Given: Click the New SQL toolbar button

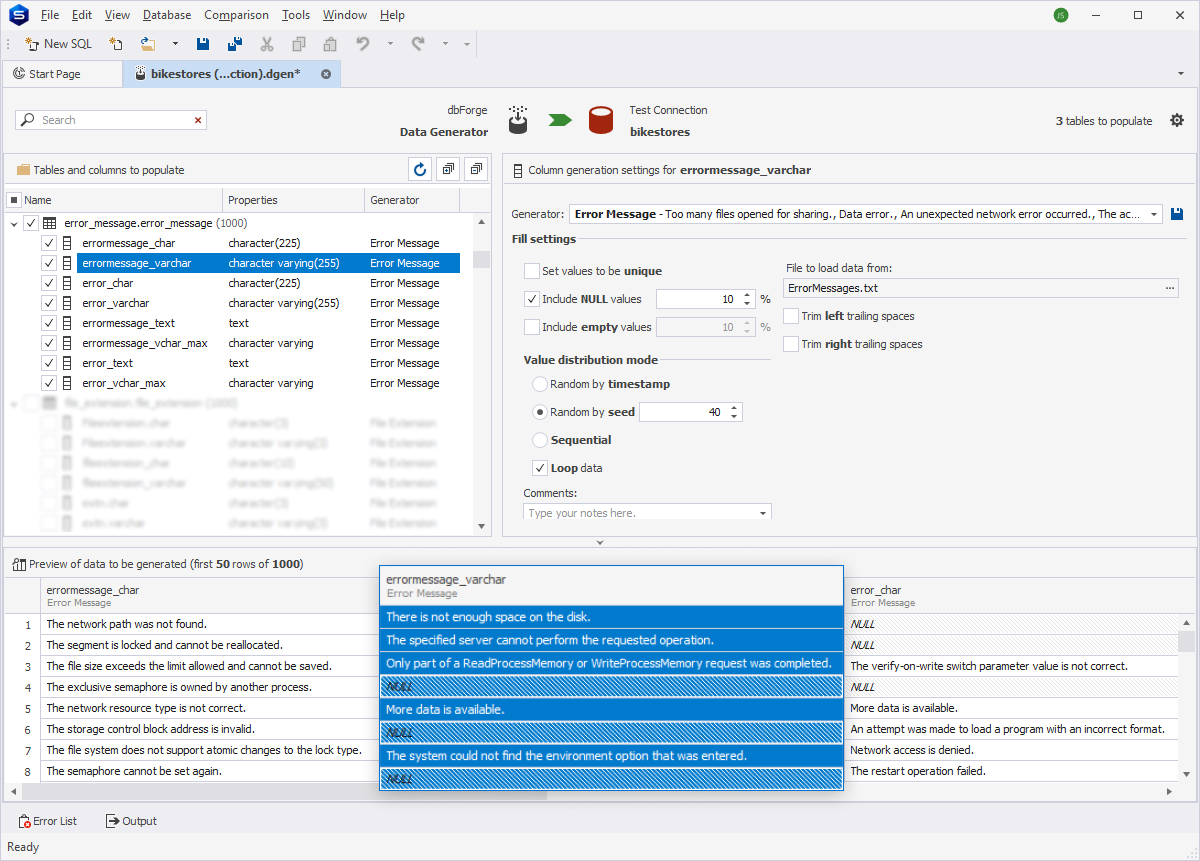Looking at the screenshot, I should [58, 44].
